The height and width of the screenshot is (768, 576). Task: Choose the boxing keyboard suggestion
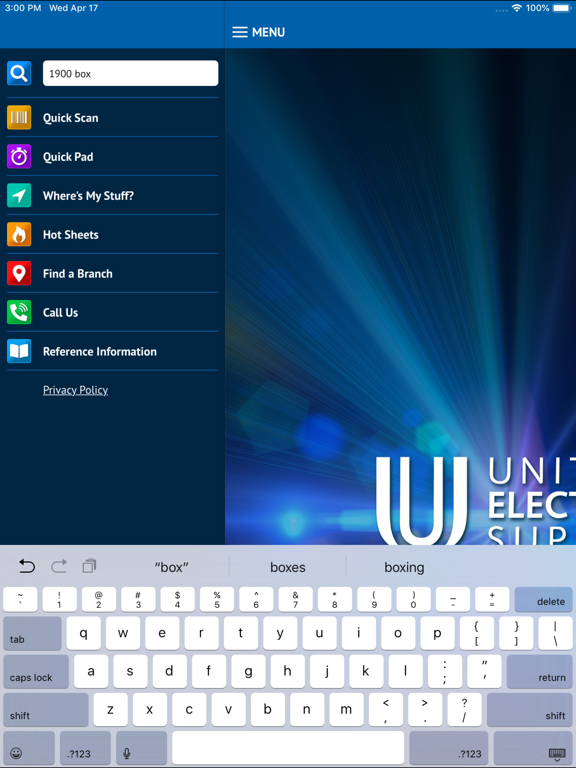(x=404, y=567)
